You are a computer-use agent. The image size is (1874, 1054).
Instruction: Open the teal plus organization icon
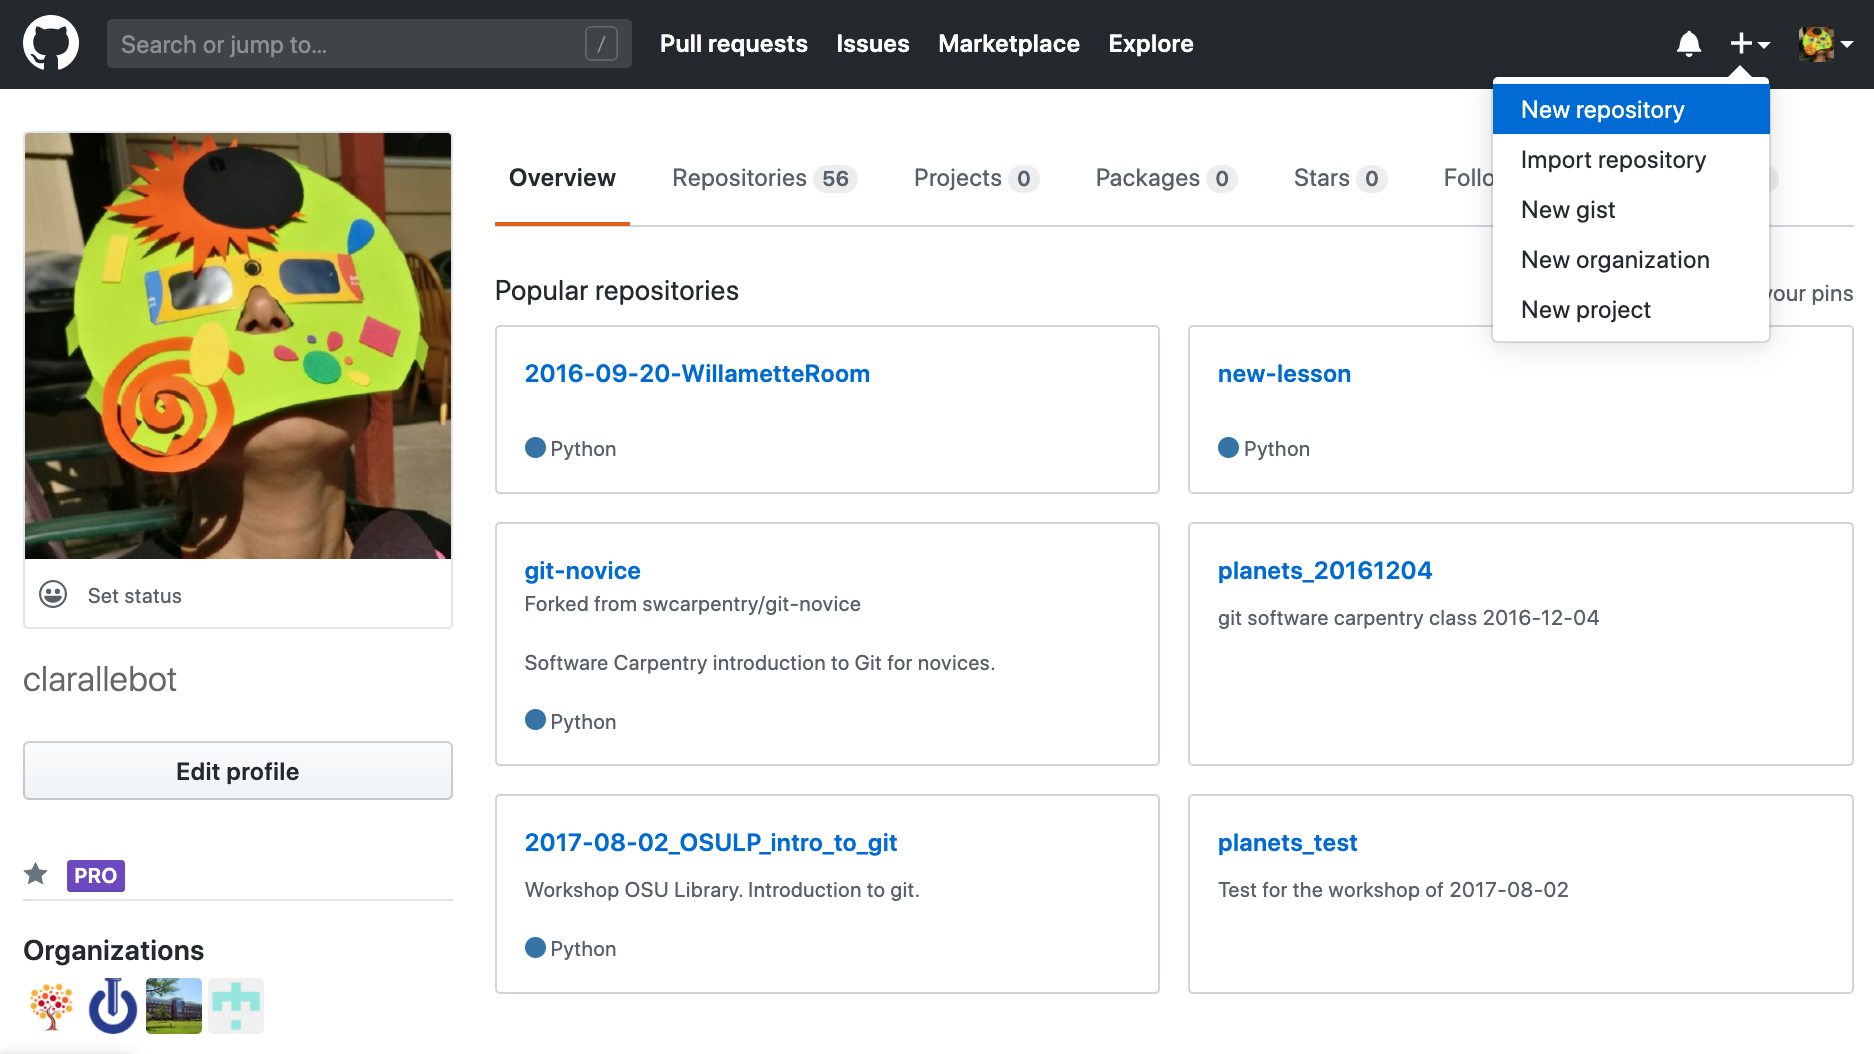coord(236,1006)
